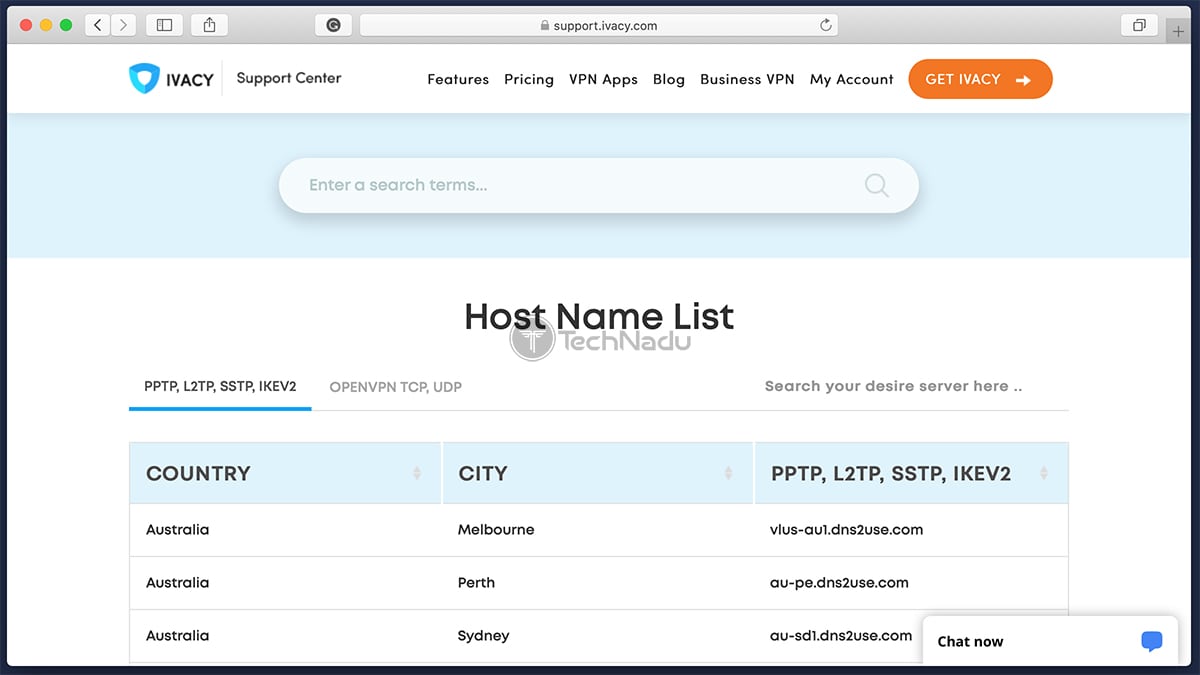
Task: Click the Host Name List heading
Action: [599, 317]
